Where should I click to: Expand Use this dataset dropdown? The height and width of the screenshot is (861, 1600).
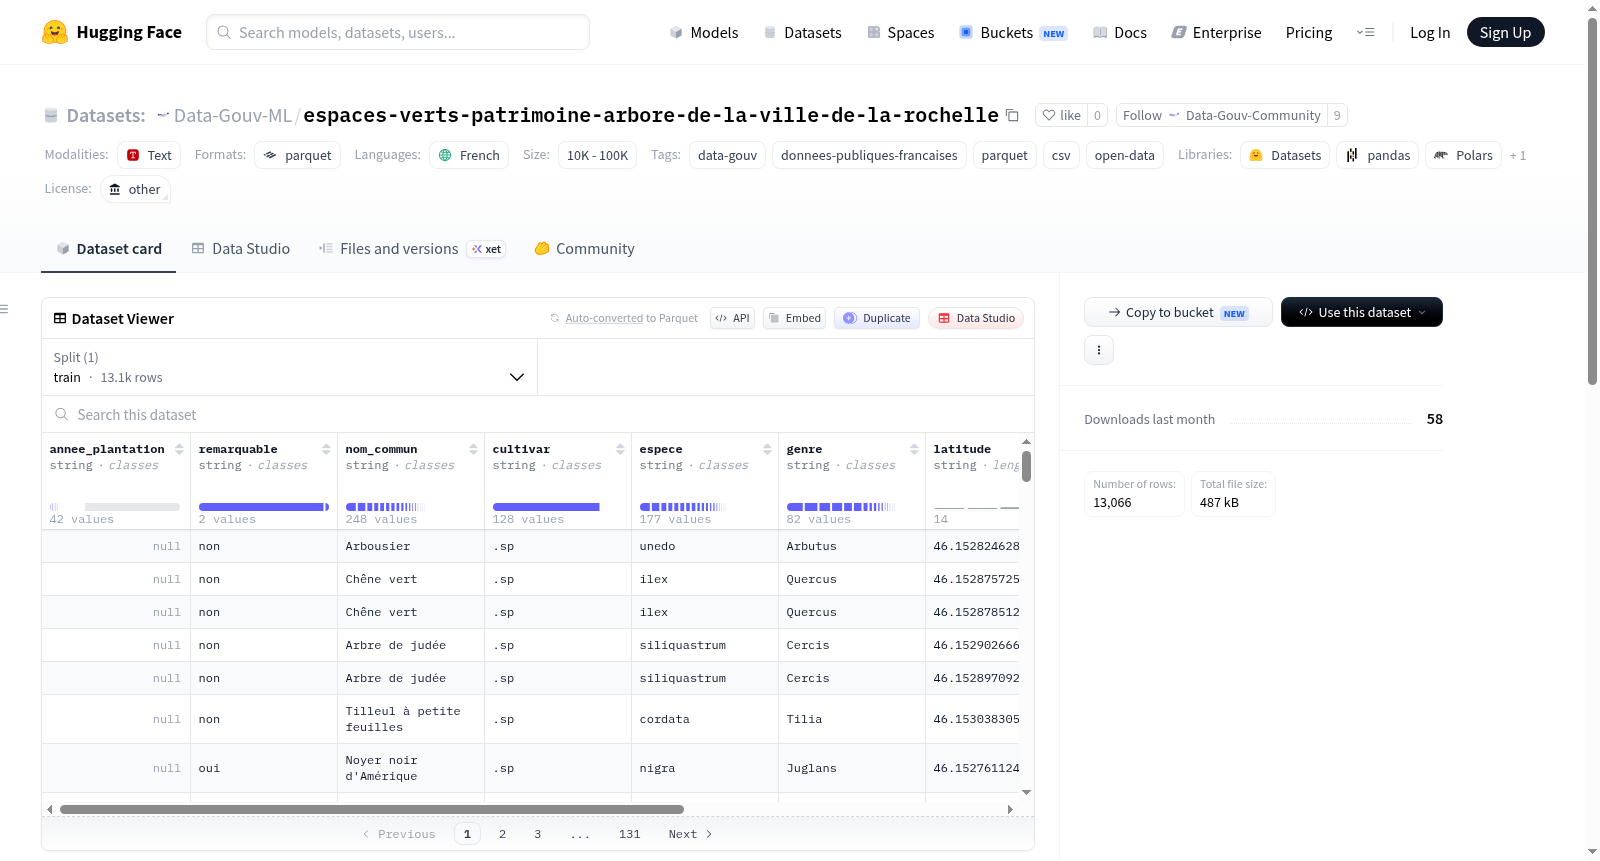1361,312
